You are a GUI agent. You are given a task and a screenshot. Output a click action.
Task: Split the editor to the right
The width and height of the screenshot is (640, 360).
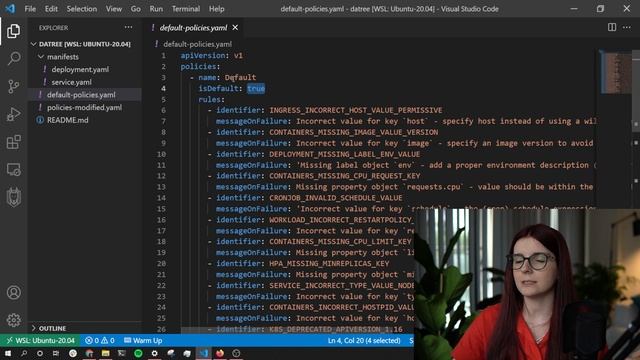[612, 27]
